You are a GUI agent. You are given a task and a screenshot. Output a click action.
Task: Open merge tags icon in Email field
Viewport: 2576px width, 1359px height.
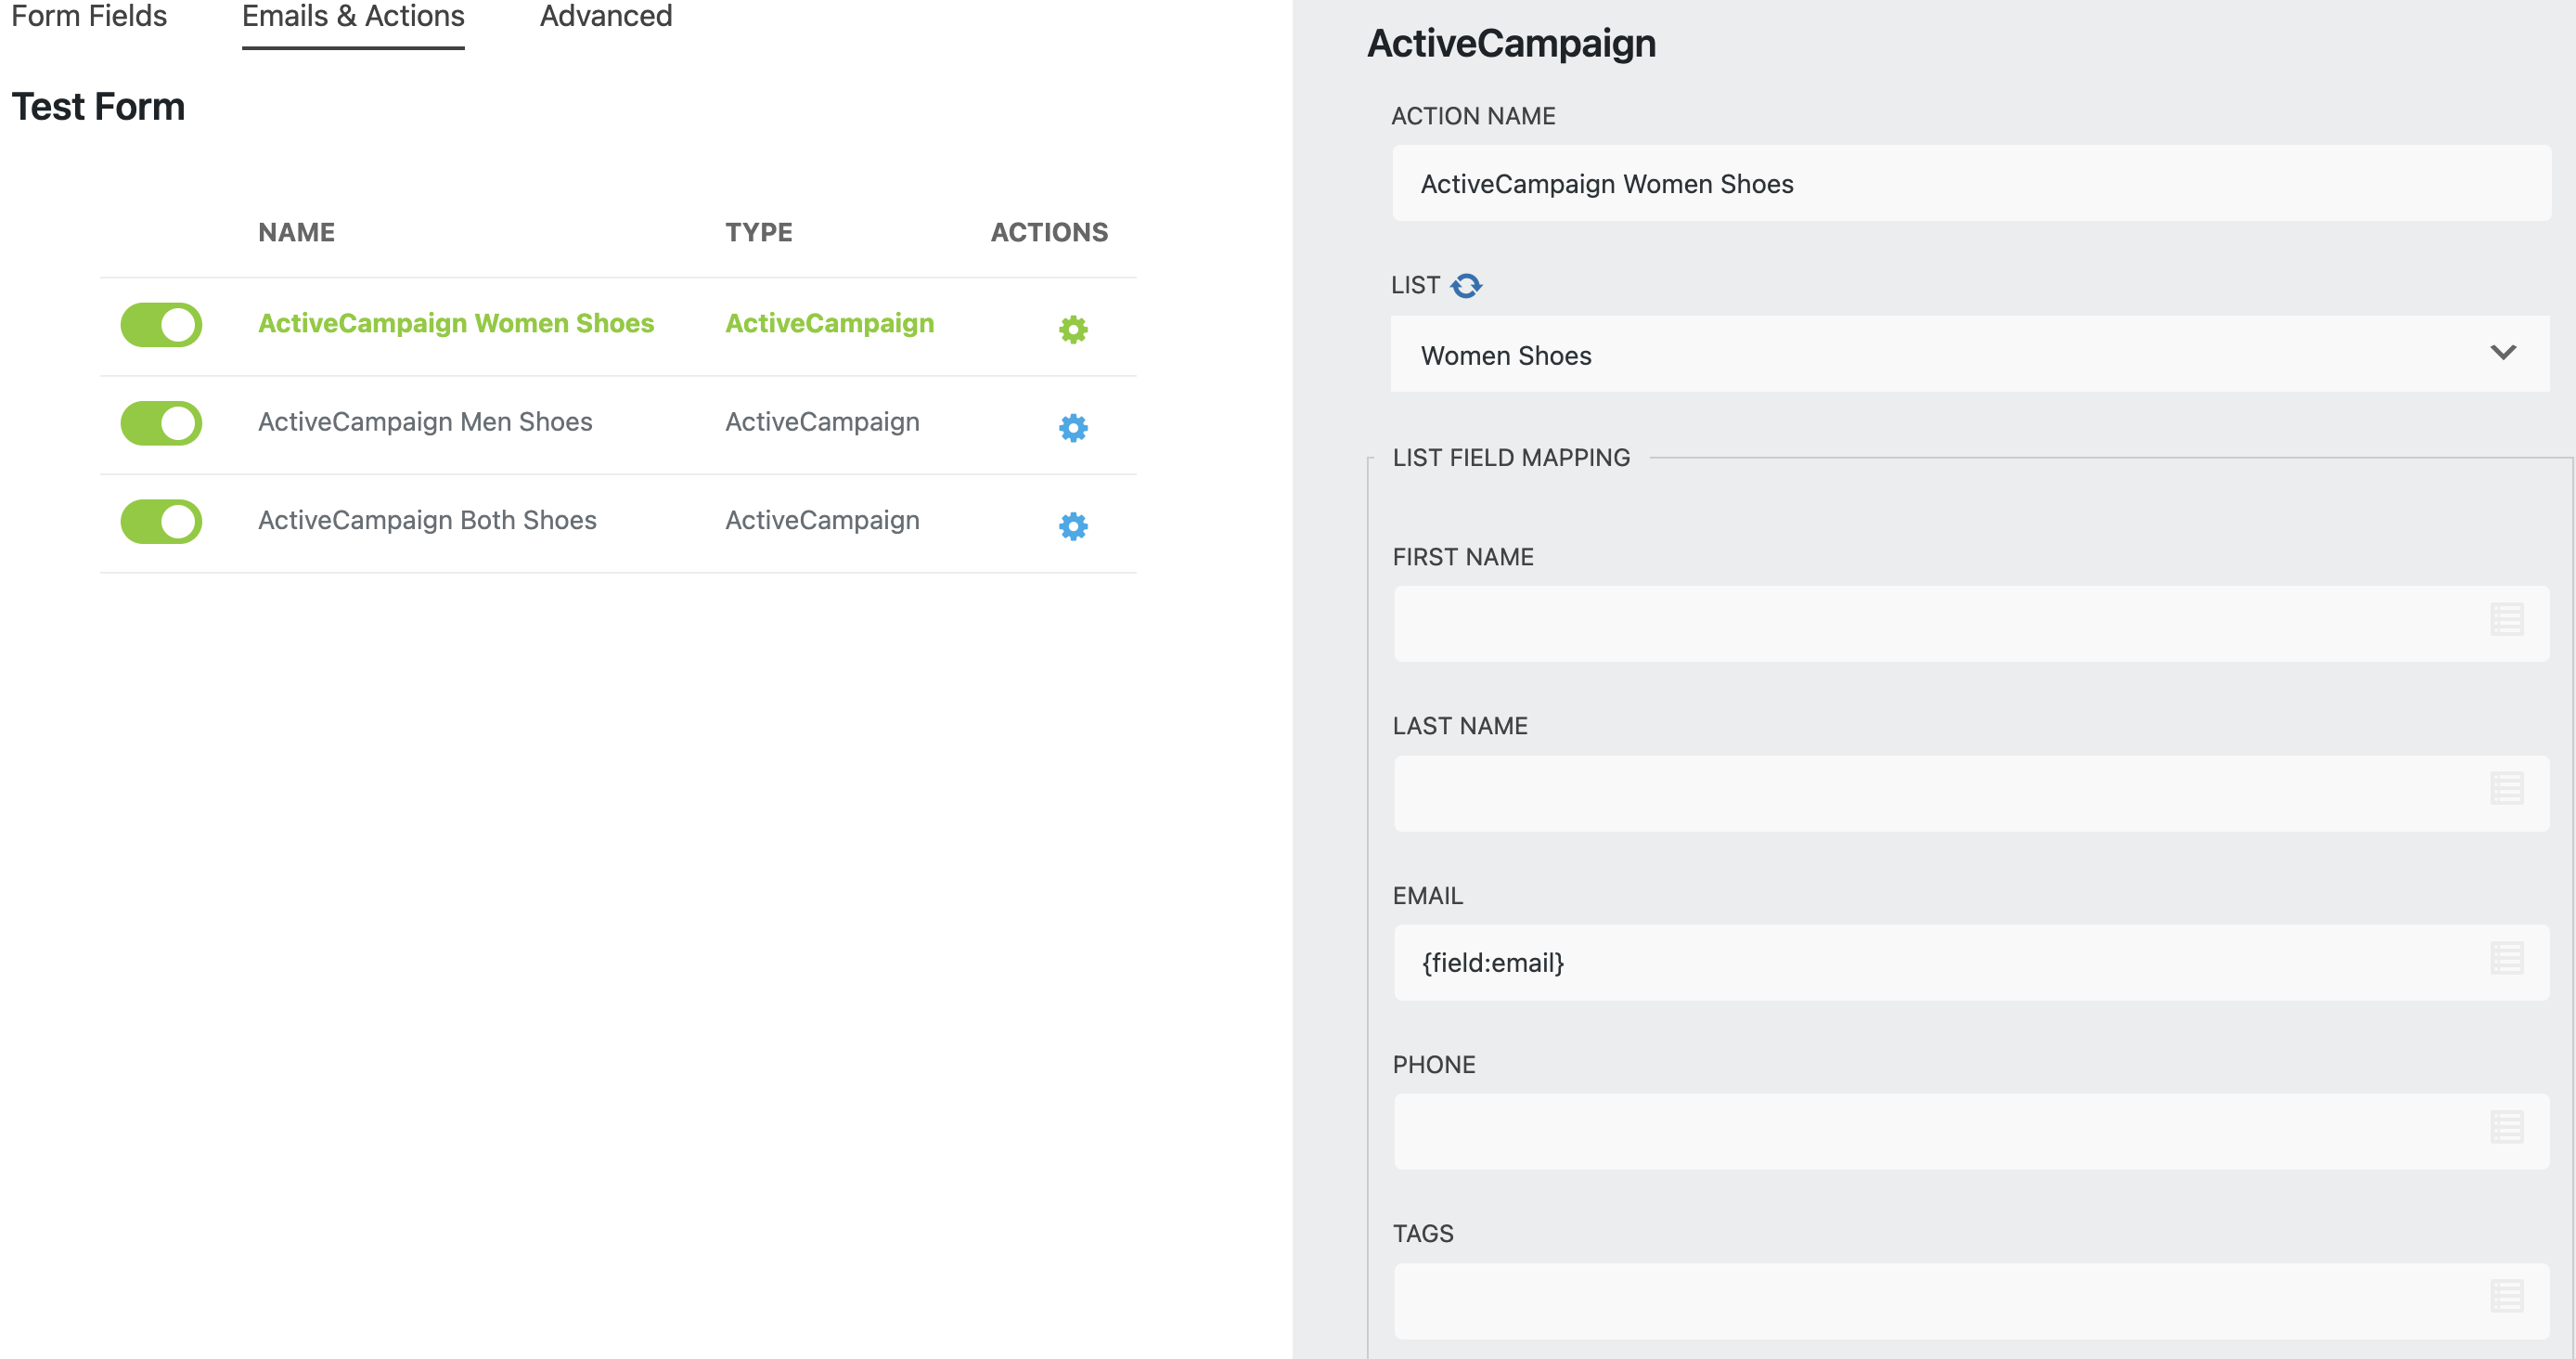coord(2506,958)
